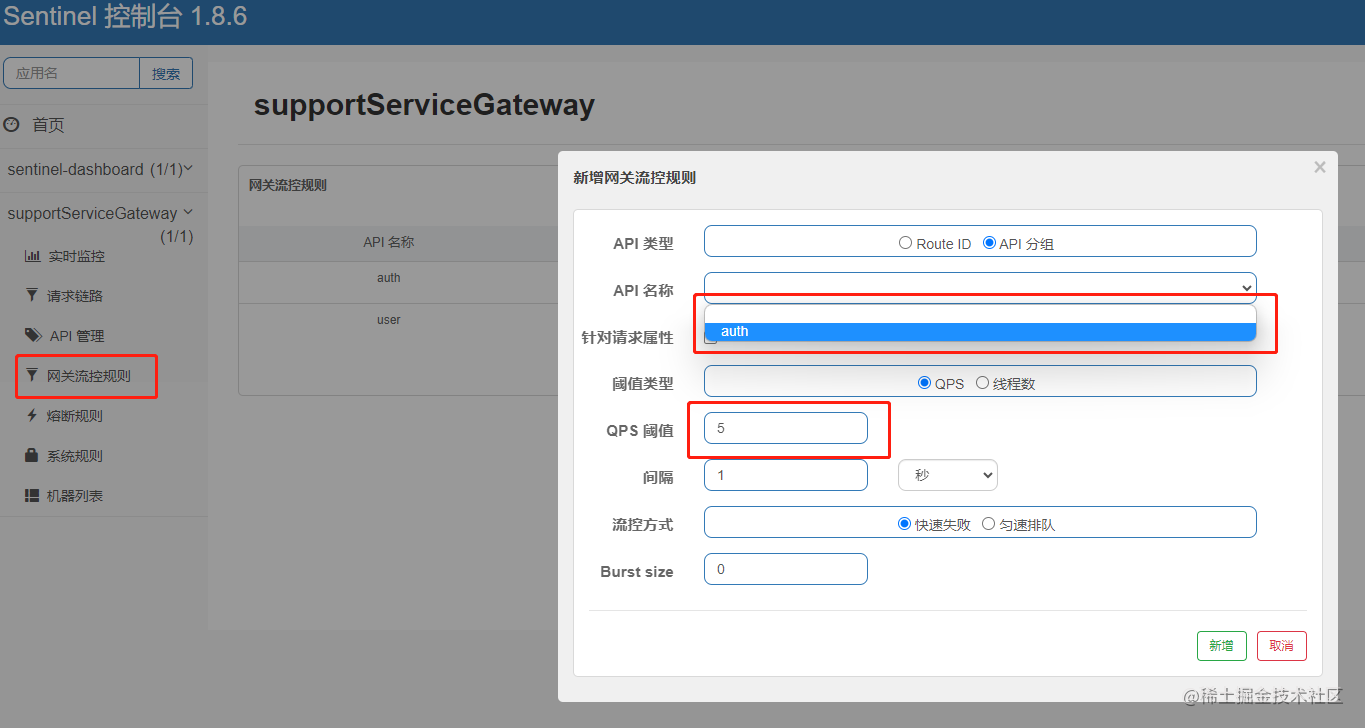Click the supportServiceGateway page heading
This screenshot has height=728, width=1365.
(x=424, y=104)
